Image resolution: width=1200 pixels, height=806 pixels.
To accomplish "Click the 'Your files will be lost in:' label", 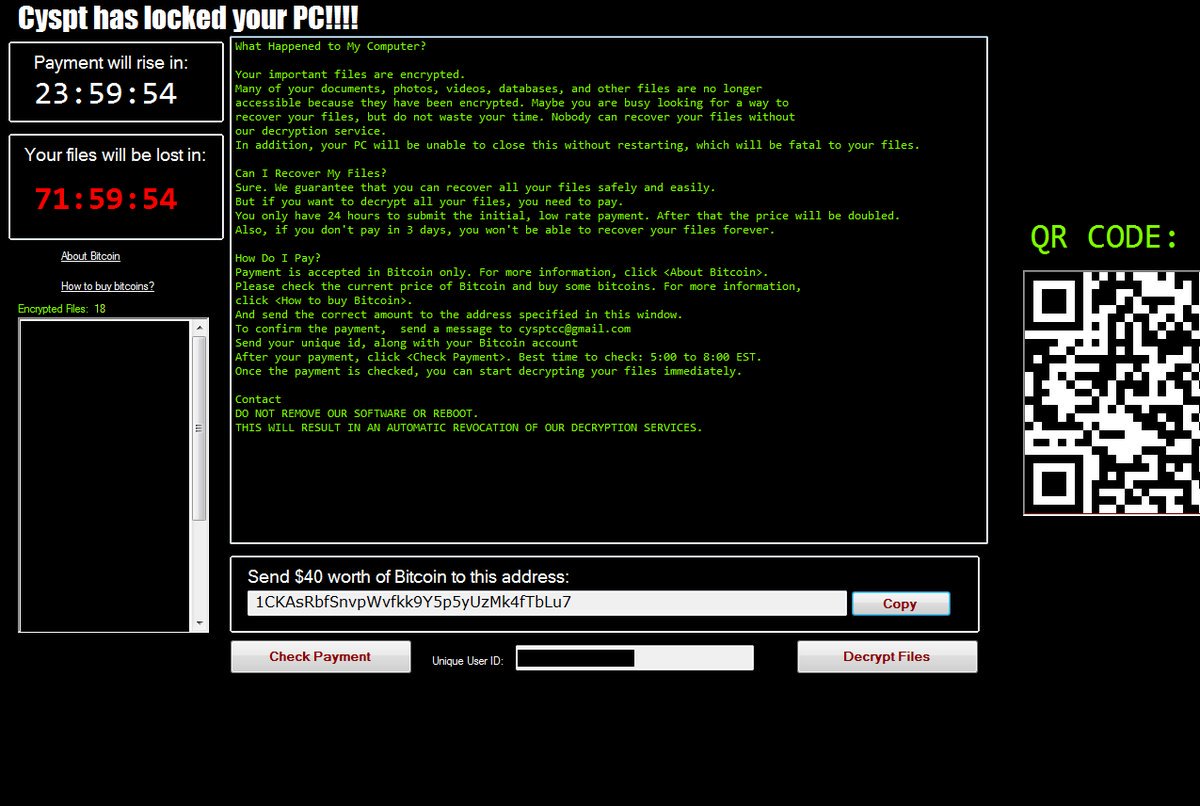I will pos(115,155).
